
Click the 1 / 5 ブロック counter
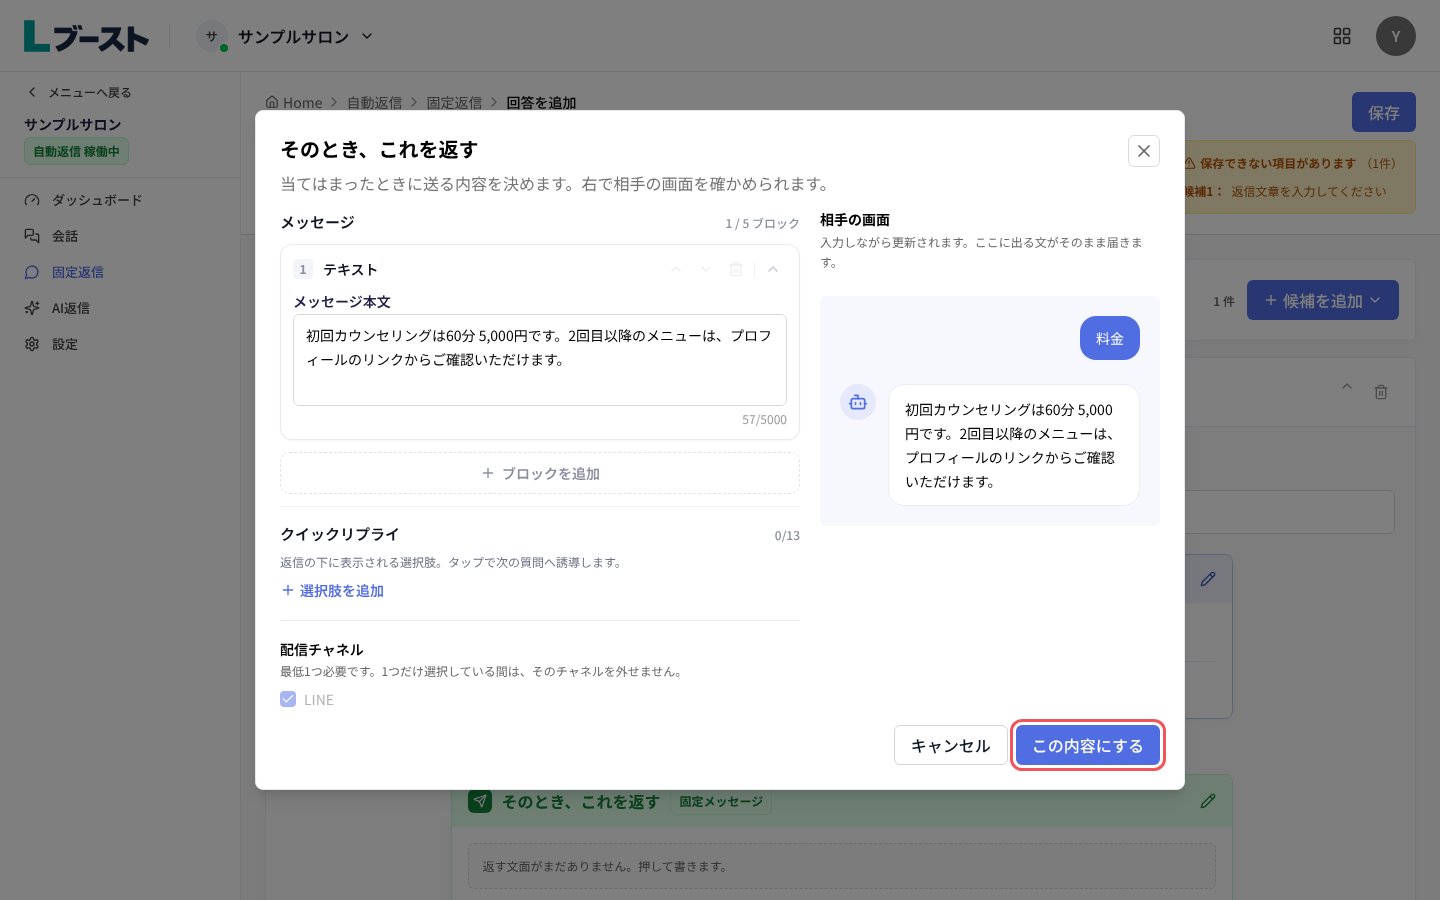pos(762,224)
